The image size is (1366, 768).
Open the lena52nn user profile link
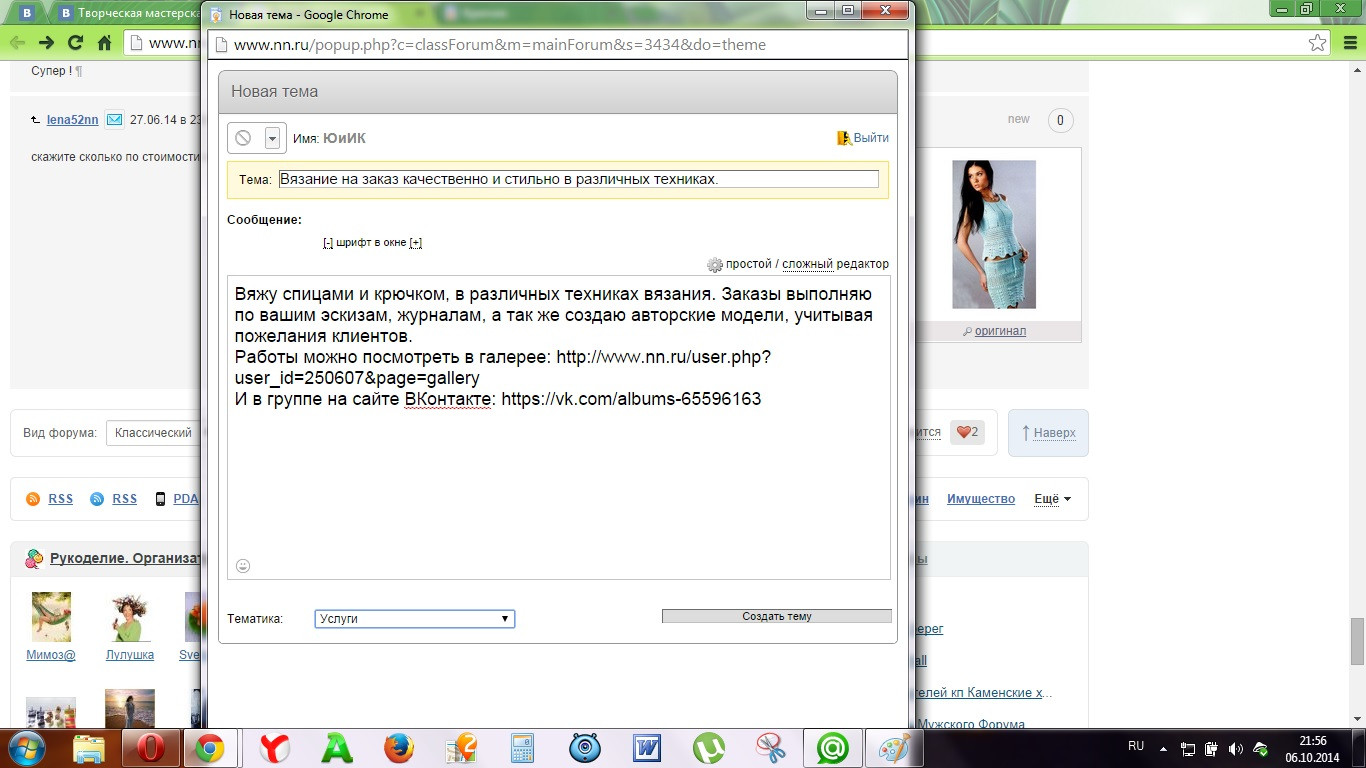click(73, 120)
